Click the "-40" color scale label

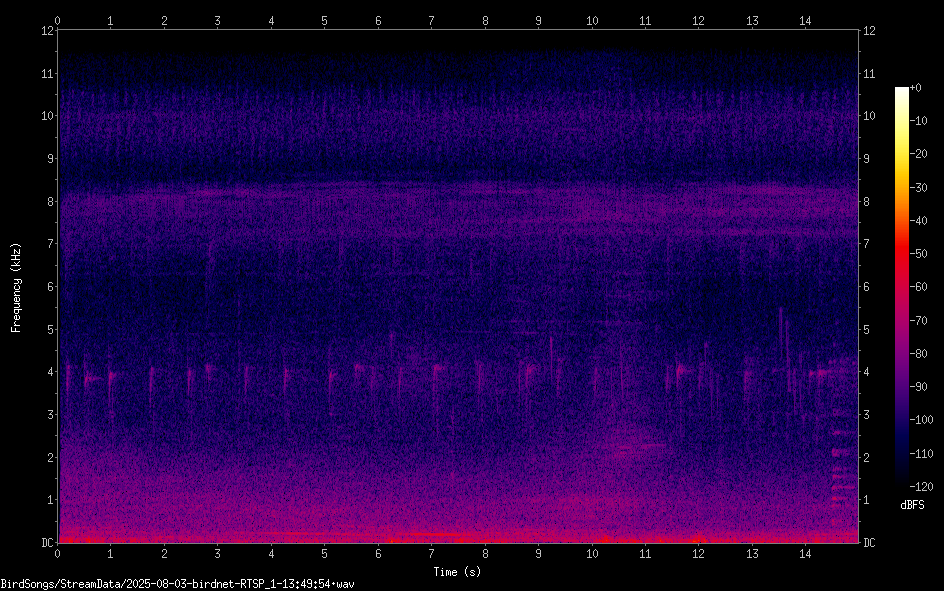[x=919, y=221]
